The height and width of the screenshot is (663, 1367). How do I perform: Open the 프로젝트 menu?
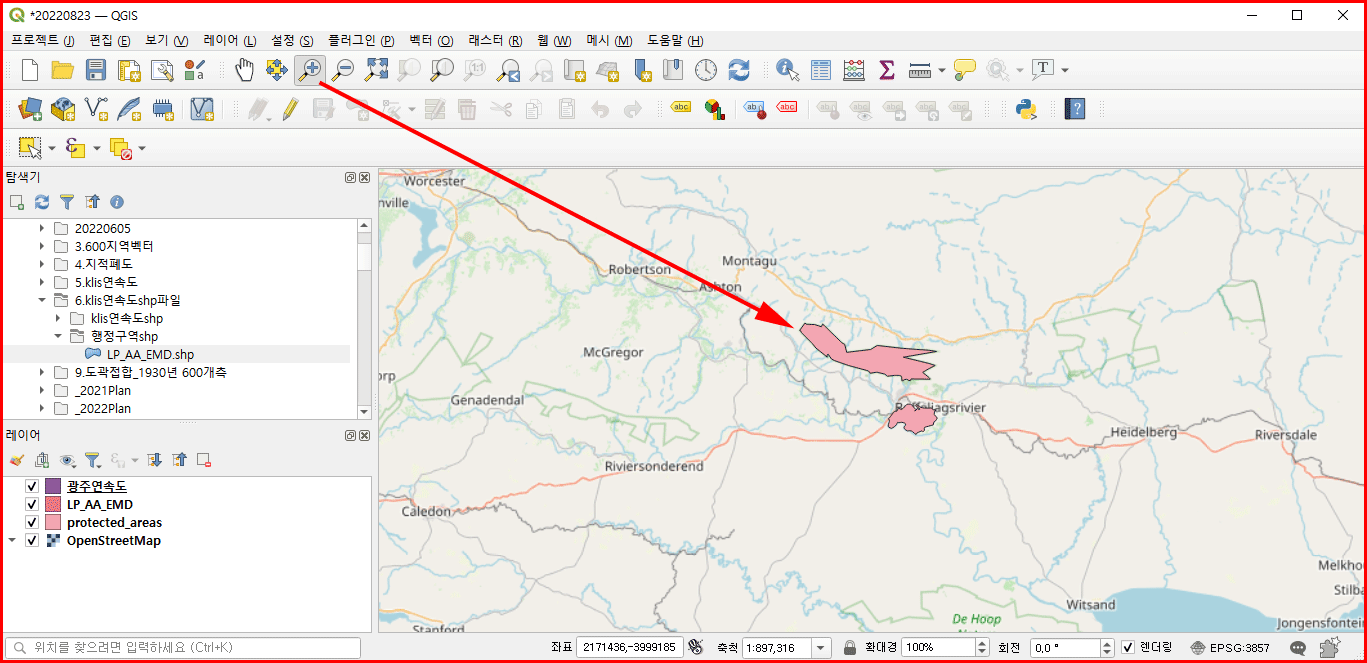(x=43, y=41)
